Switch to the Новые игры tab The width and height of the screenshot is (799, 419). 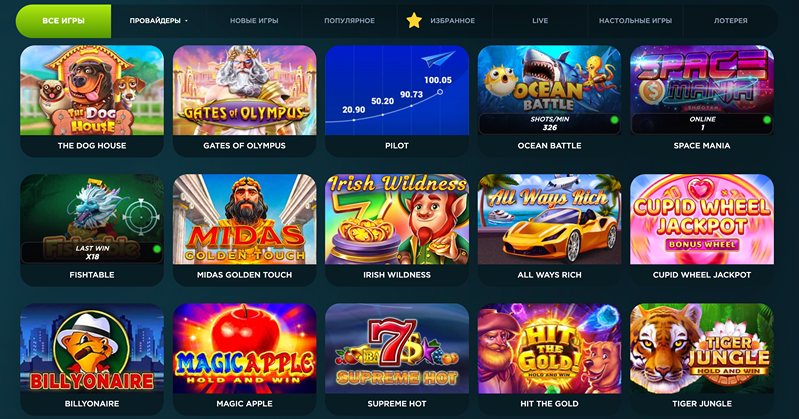coord(254,21)
